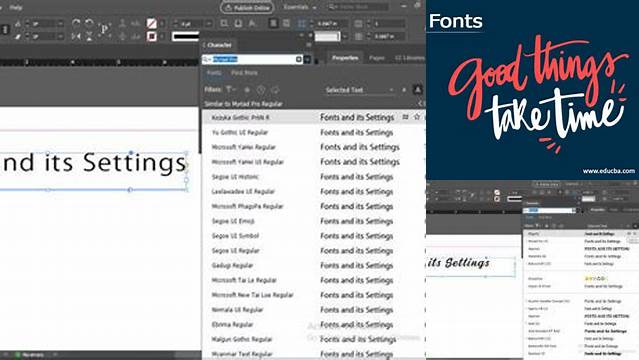The image size is (639, 360).
Task: Click the P flip/rotate indicator
Action: (x=104, y=29)
